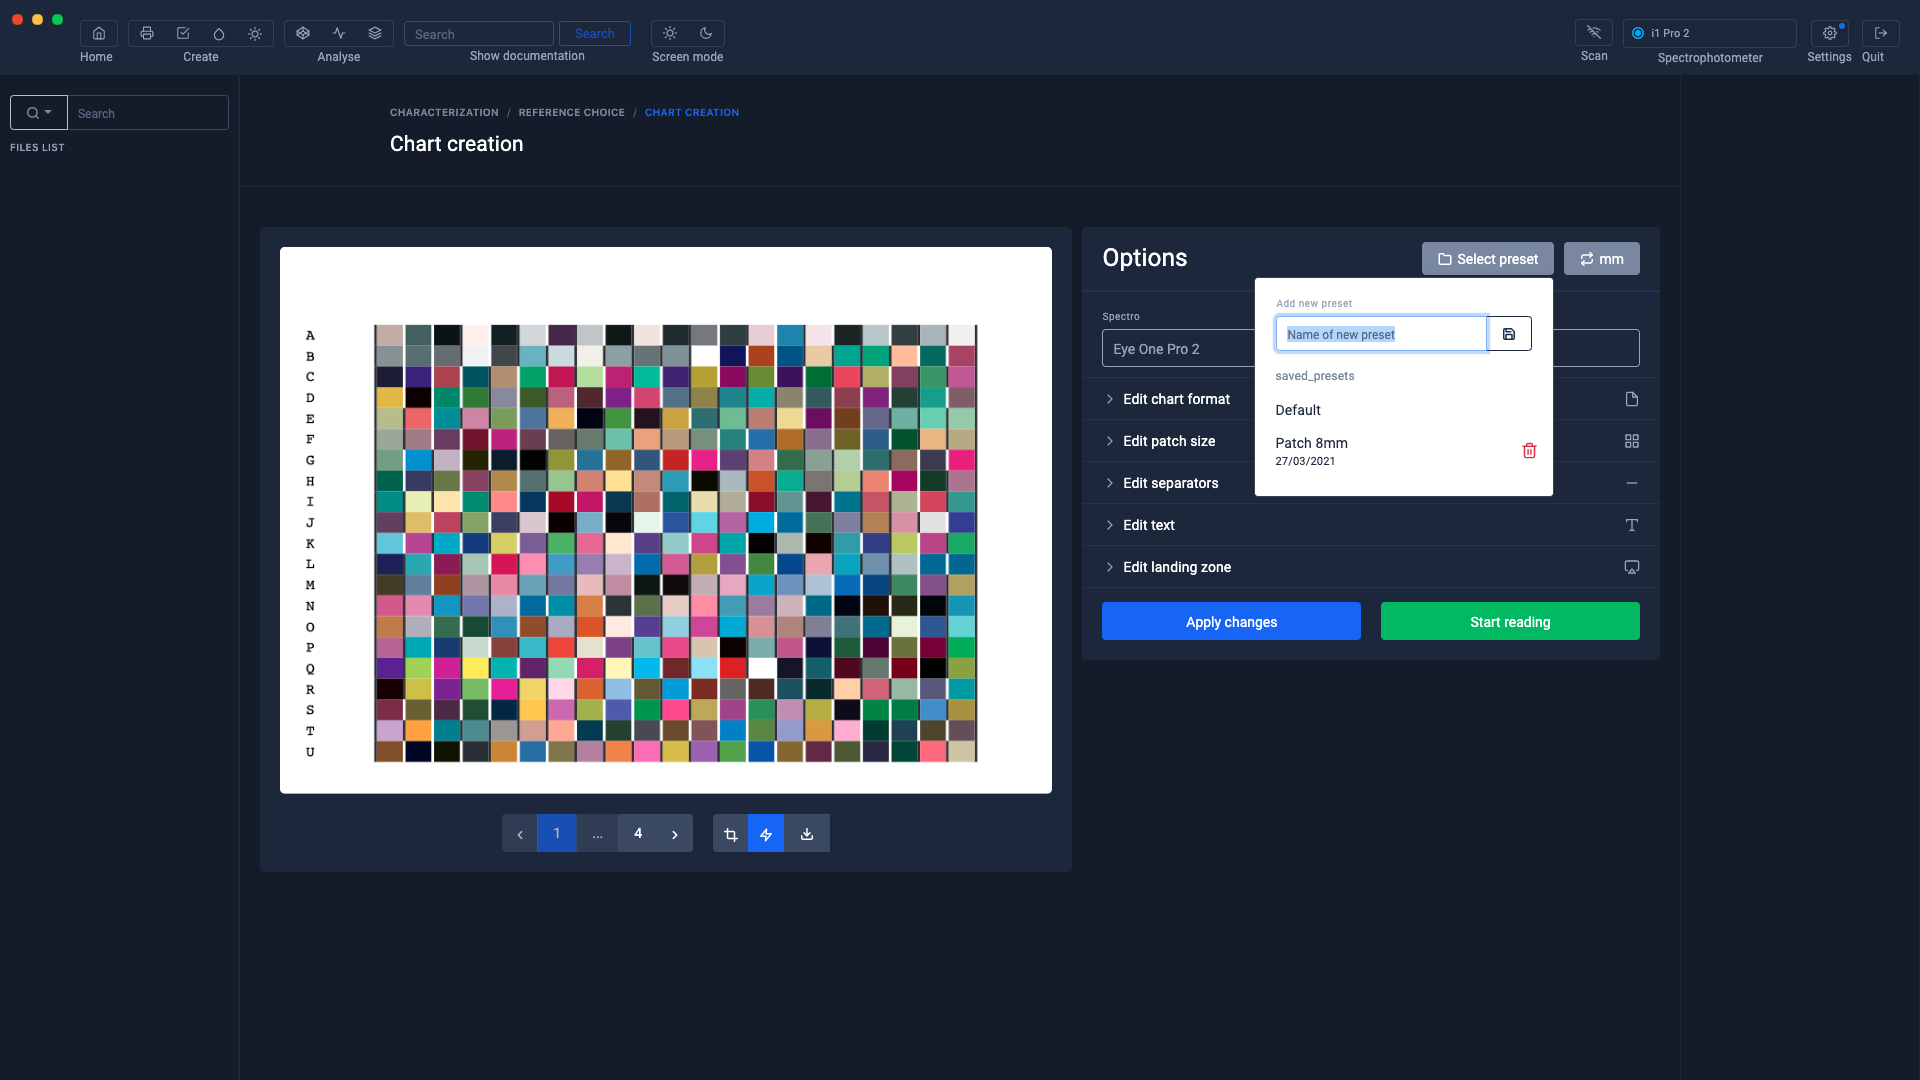Open the sun icon in Create group
Viewport: 1920px width, 1080px height.
(x=255, y=33)
